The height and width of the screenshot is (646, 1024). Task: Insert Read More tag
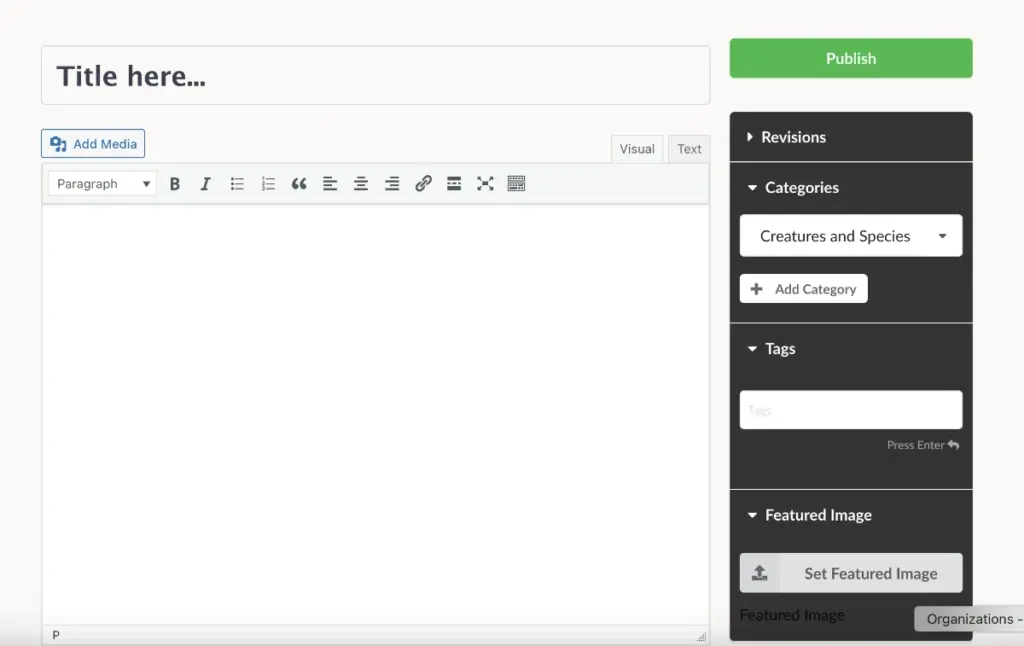point(454,184)
